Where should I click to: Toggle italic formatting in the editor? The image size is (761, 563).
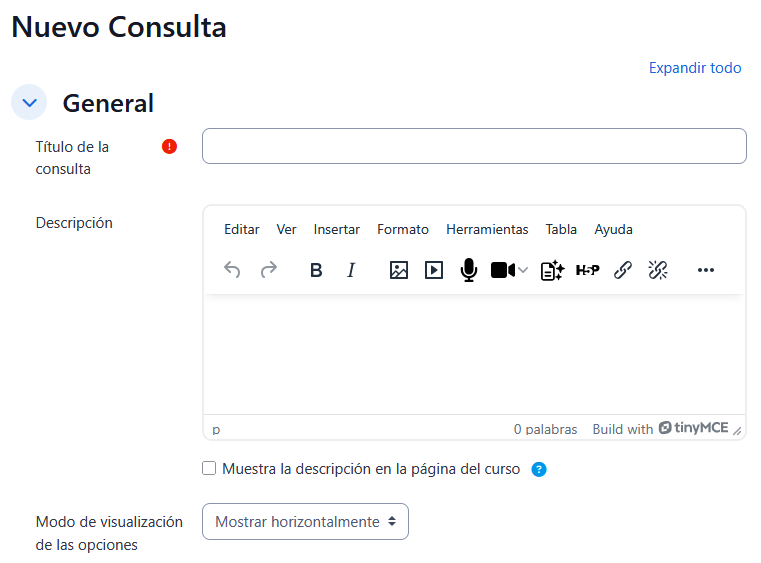351,270
